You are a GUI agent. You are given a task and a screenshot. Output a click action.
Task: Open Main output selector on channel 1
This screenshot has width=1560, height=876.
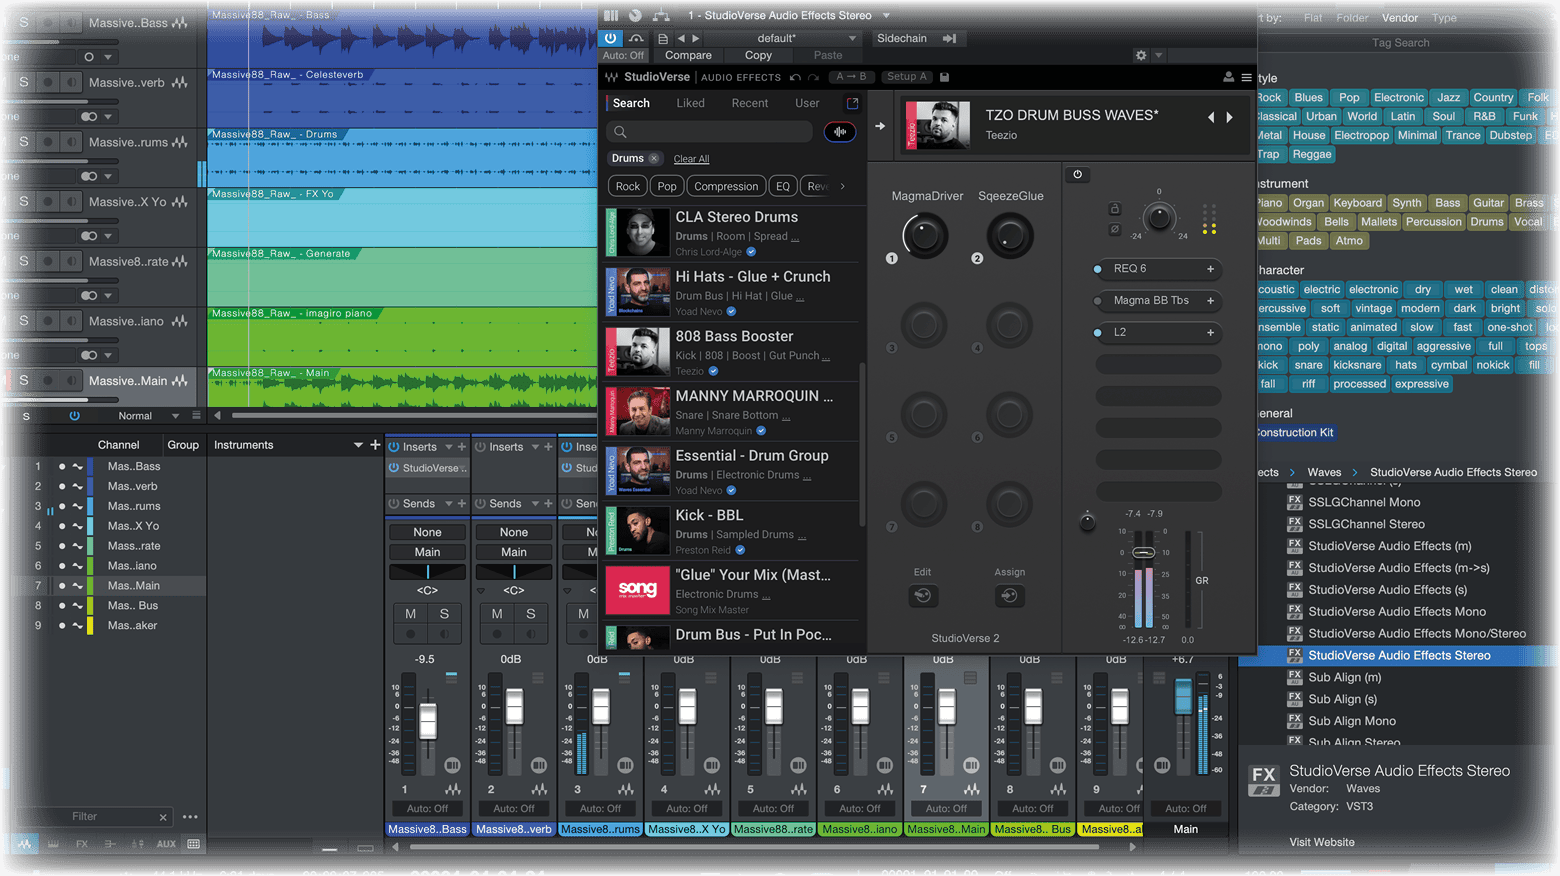427,552
